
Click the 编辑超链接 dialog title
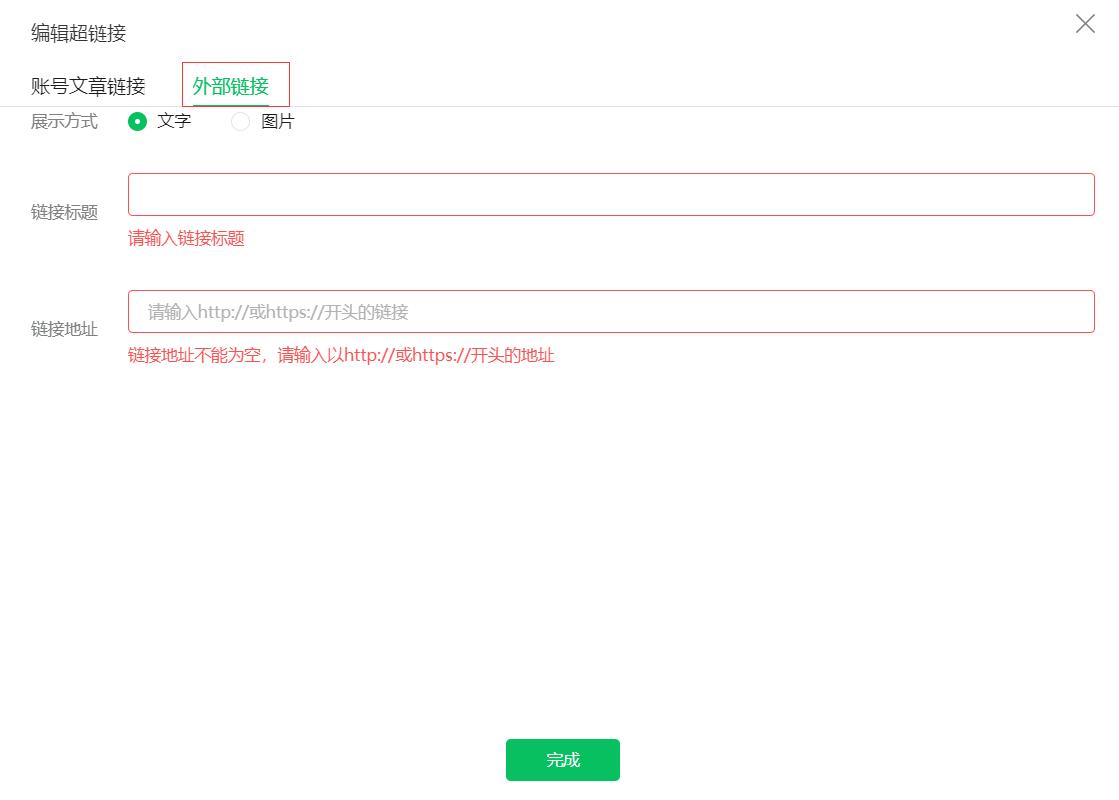[x=79, y=33]
